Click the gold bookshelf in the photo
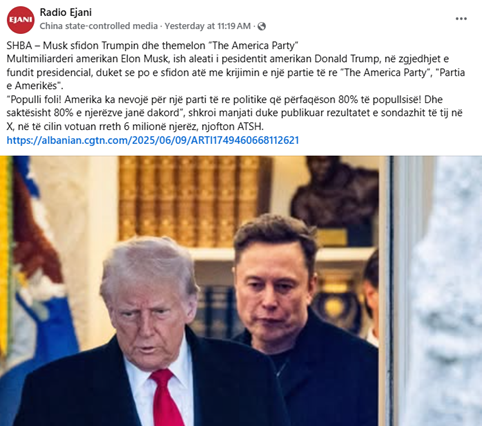482x426 pixels. coord(195,201)
